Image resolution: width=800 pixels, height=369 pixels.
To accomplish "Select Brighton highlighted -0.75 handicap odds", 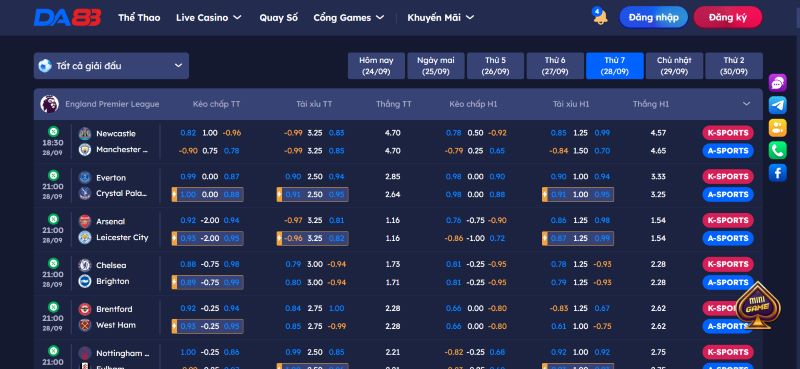I will [208, 282].
